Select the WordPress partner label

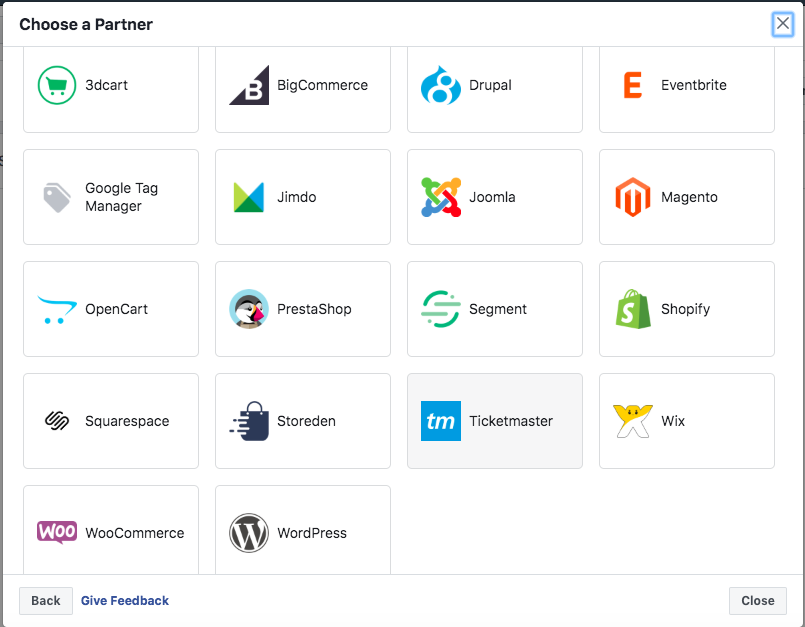tap(312, 533)
